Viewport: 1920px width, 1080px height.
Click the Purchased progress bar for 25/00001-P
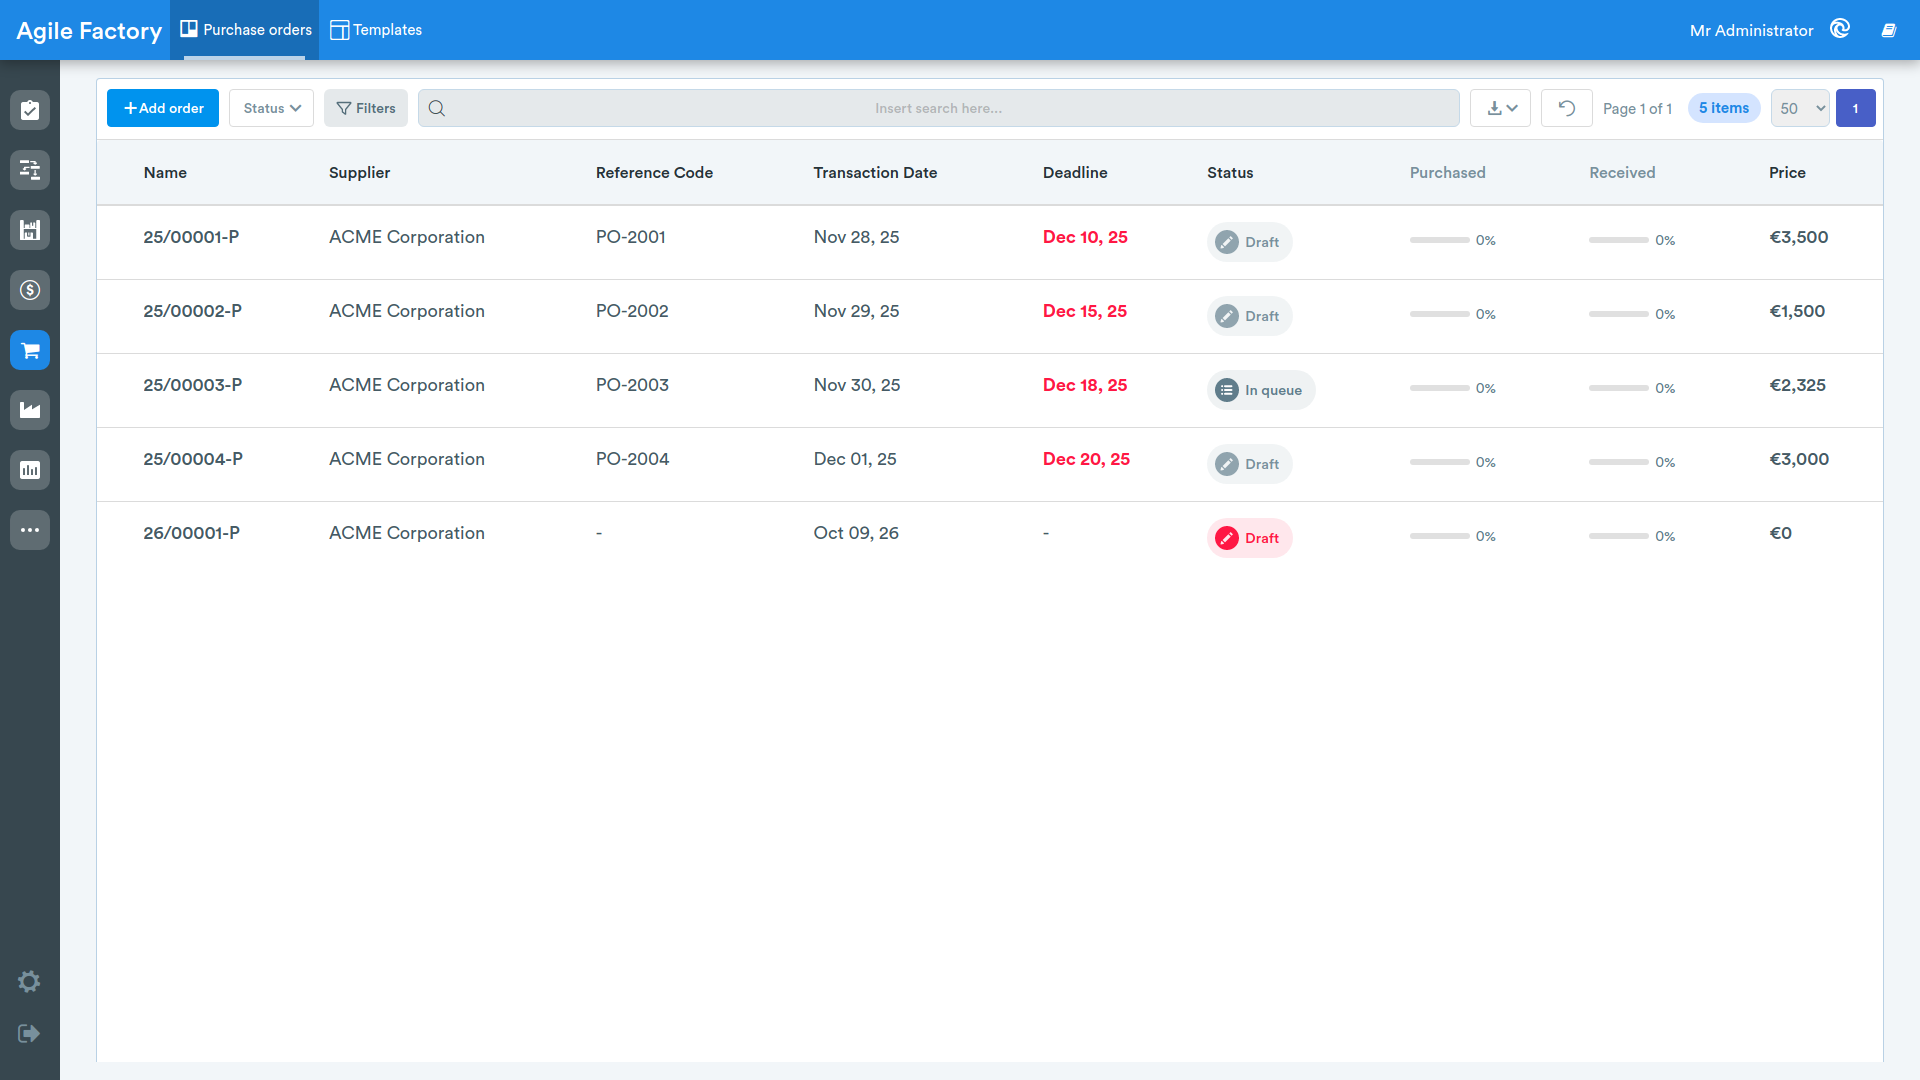pyautogui.click(x=1440, y=240)
